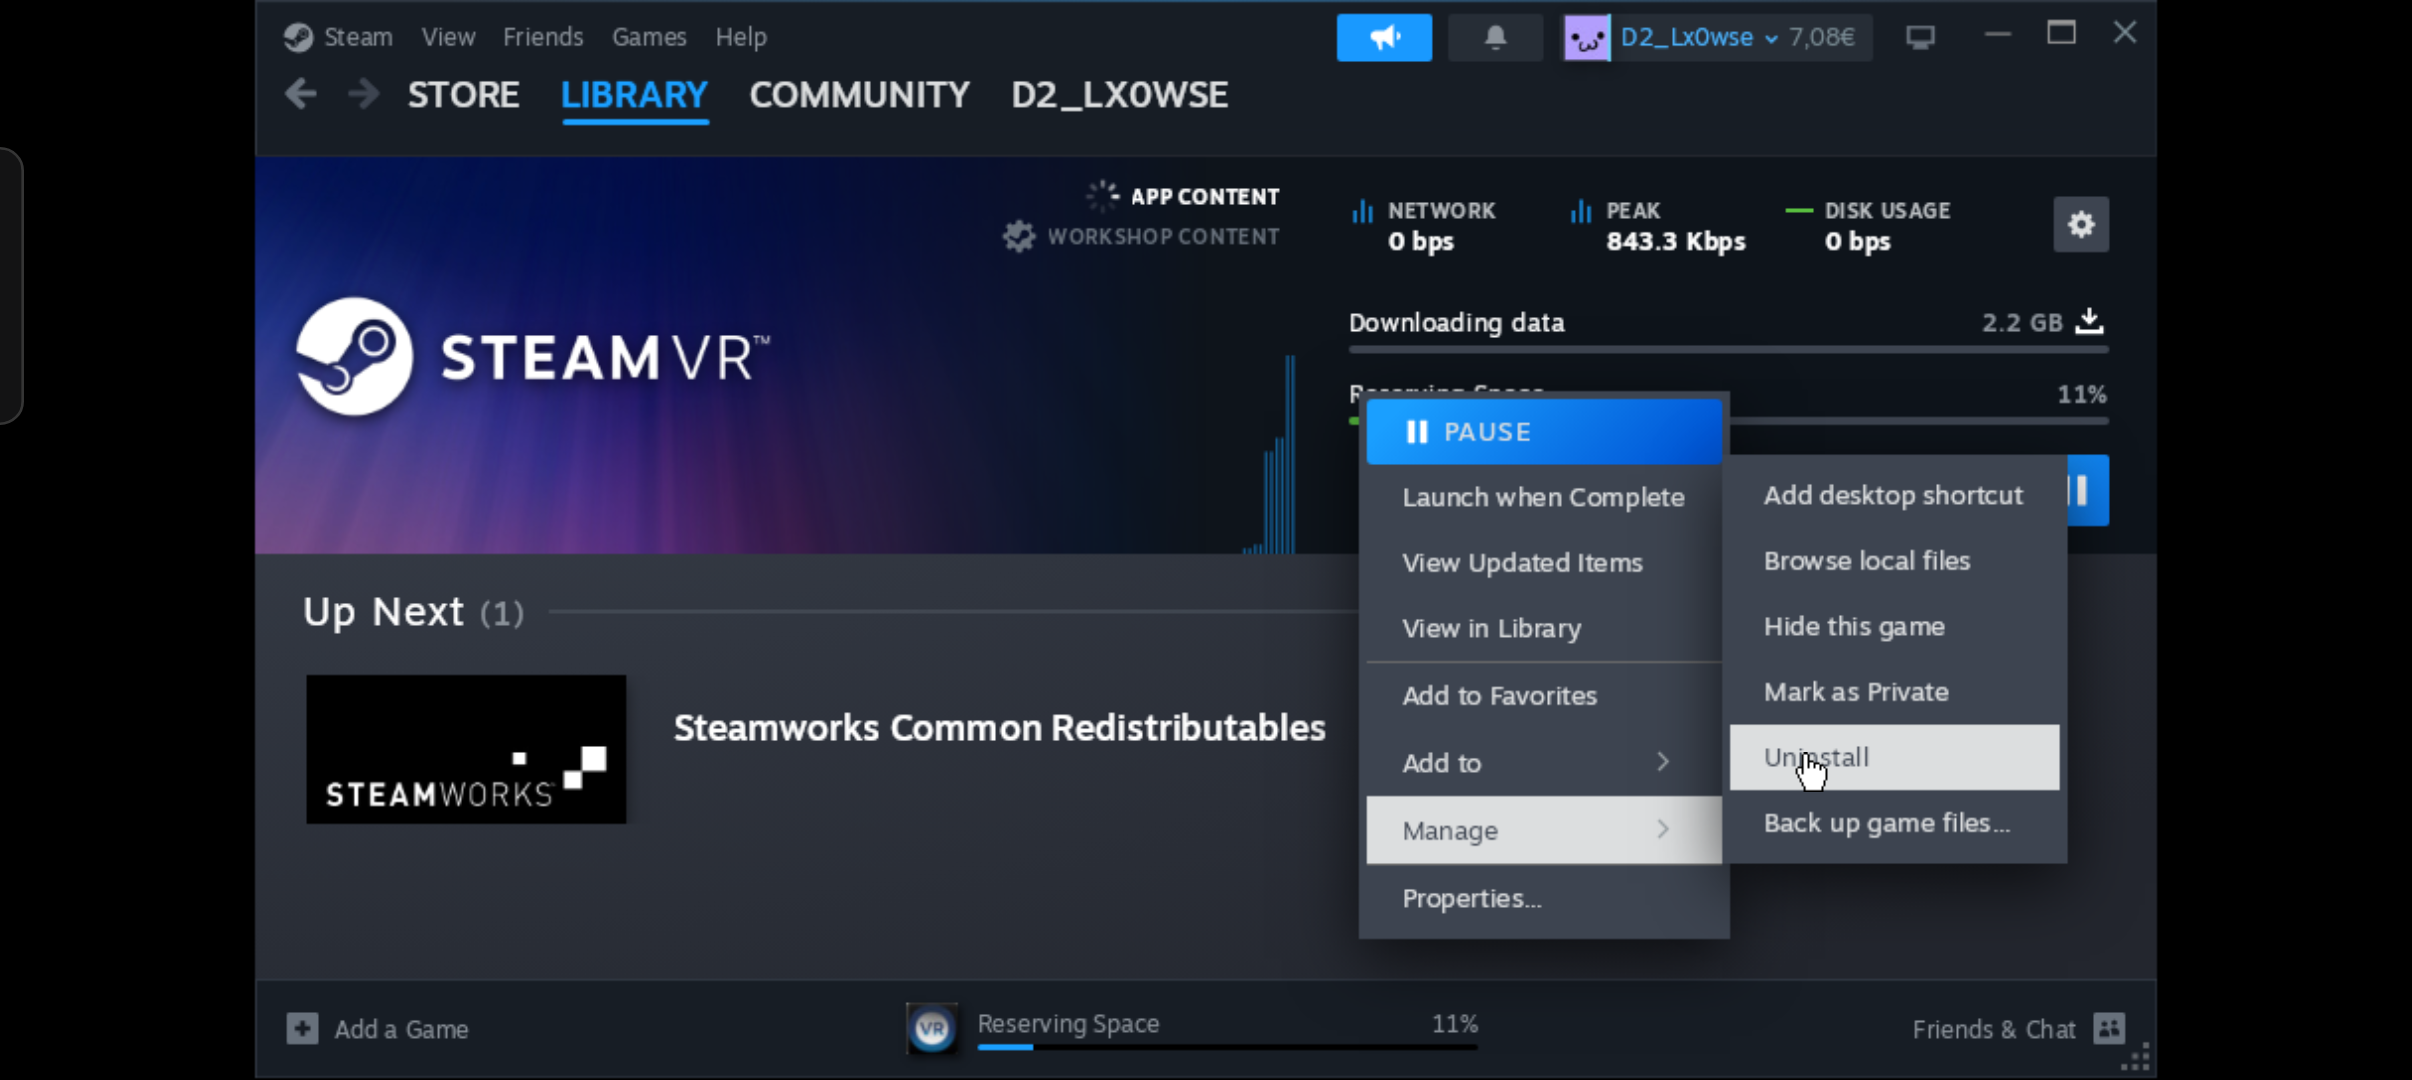Click the Friends & Chat icon

coord(2109,1028)
